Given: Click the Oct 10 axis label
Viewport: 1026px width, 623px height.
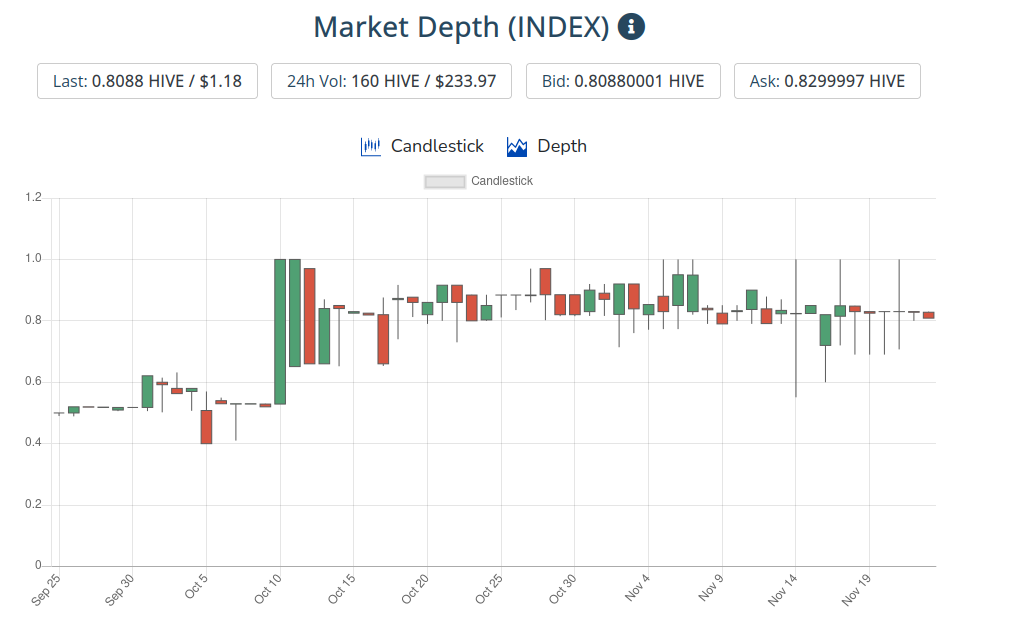Looking at the screenshot, I should click(x=268, y=588).
